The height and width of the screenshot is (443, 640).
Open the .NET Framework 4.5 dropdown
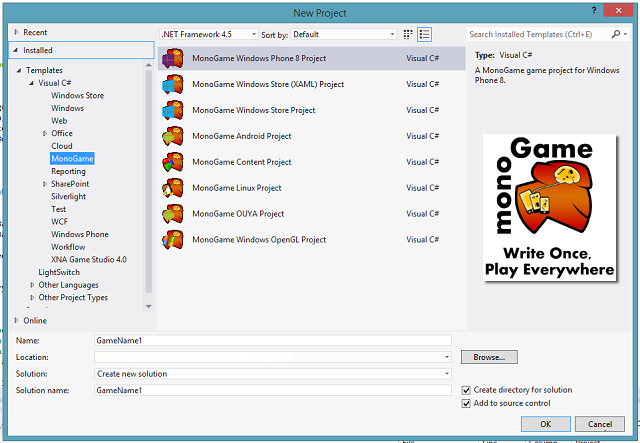[x=209, y=34]
